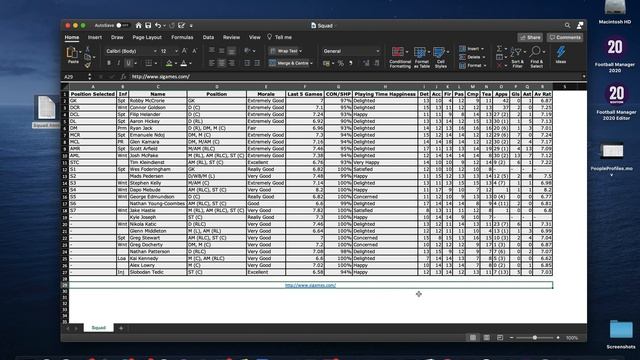This screenshot has height=360, width=640.
Task: Increase the cell indent
Action: tap(257, 63)
